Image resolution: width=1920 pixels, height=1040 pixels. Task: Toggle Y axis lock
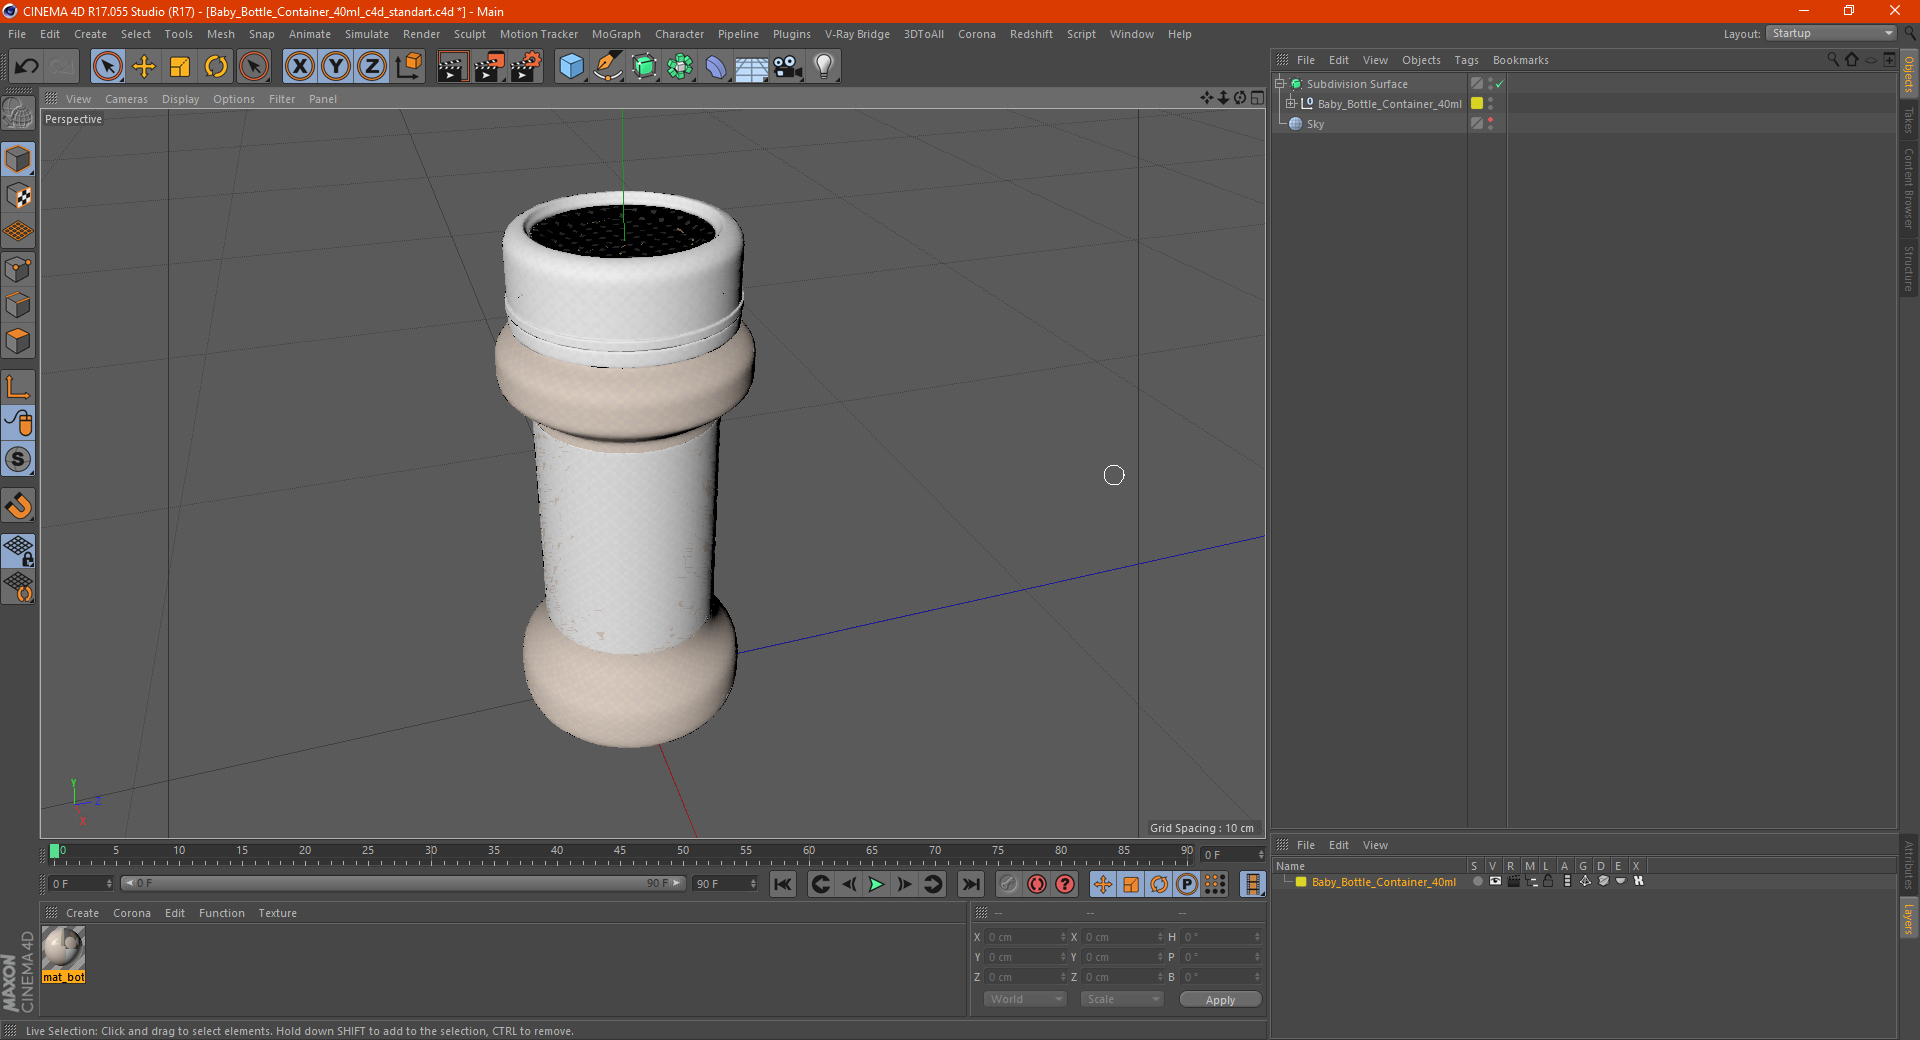coord(336,67)
